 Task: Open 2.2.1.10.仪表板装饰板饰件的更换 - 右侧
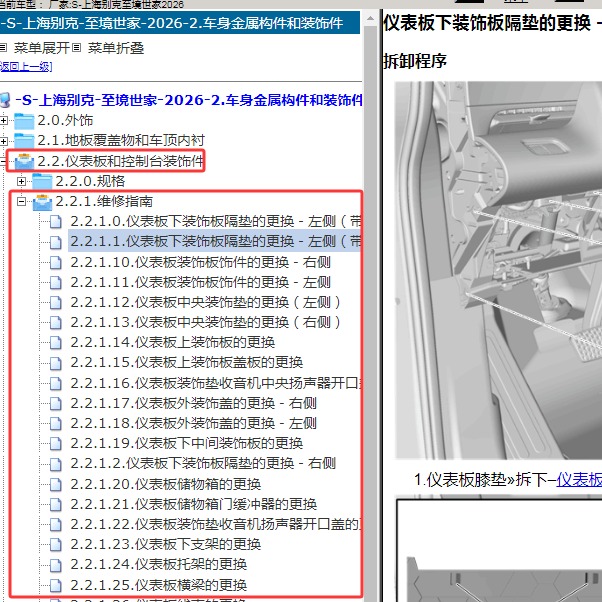pyautogui.click(x=200, y=262)
